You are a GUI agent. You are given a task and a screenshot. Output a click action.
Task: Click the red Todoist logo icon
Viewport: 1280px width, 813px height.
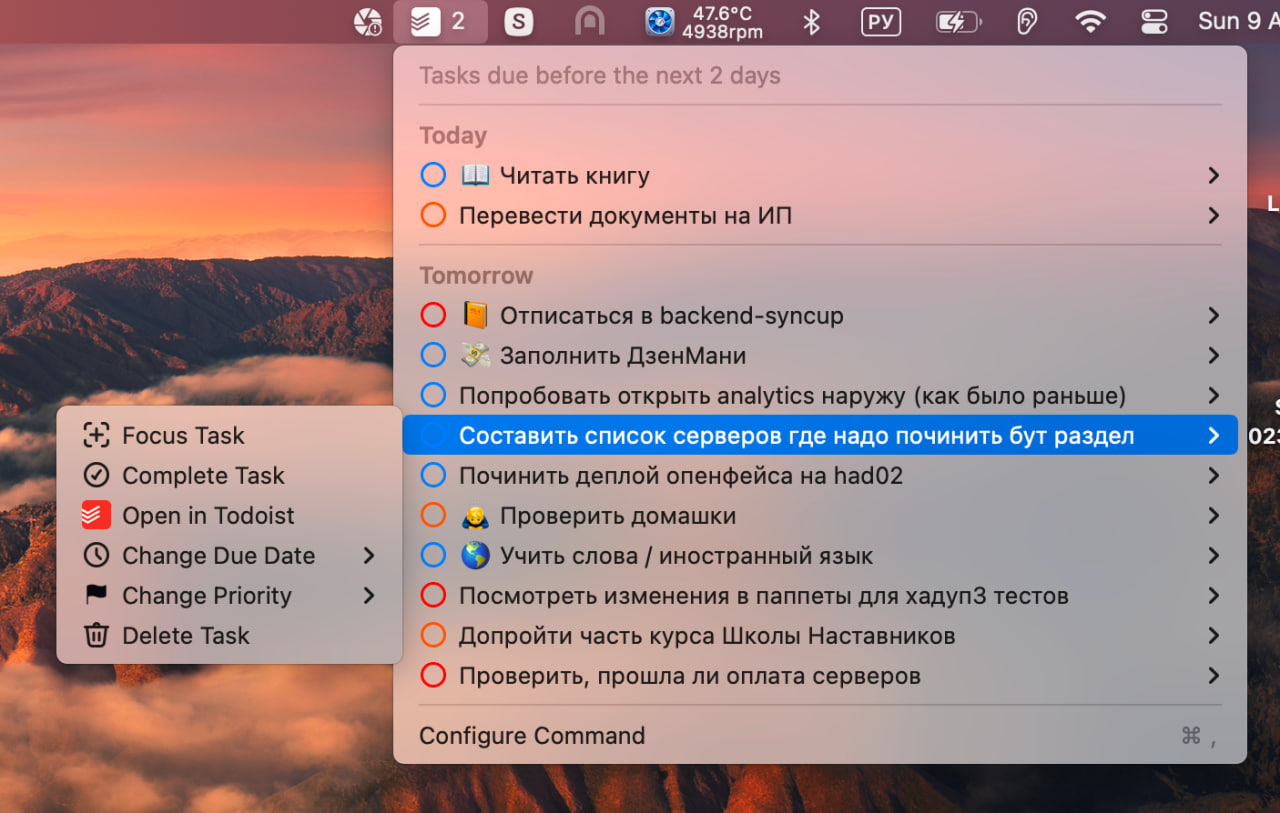(96, 516)
